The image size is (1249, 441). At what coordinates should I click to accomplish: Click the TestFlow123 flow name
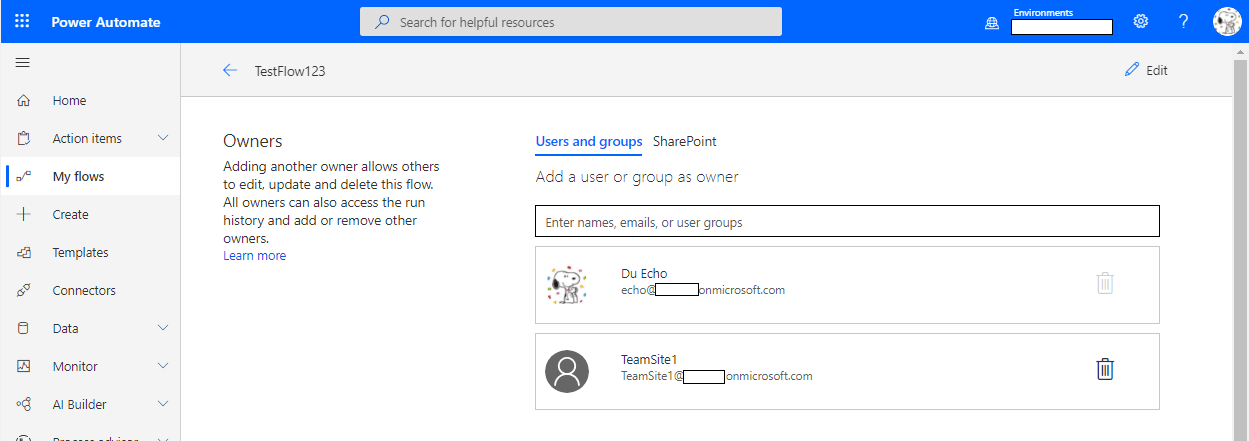290,71
